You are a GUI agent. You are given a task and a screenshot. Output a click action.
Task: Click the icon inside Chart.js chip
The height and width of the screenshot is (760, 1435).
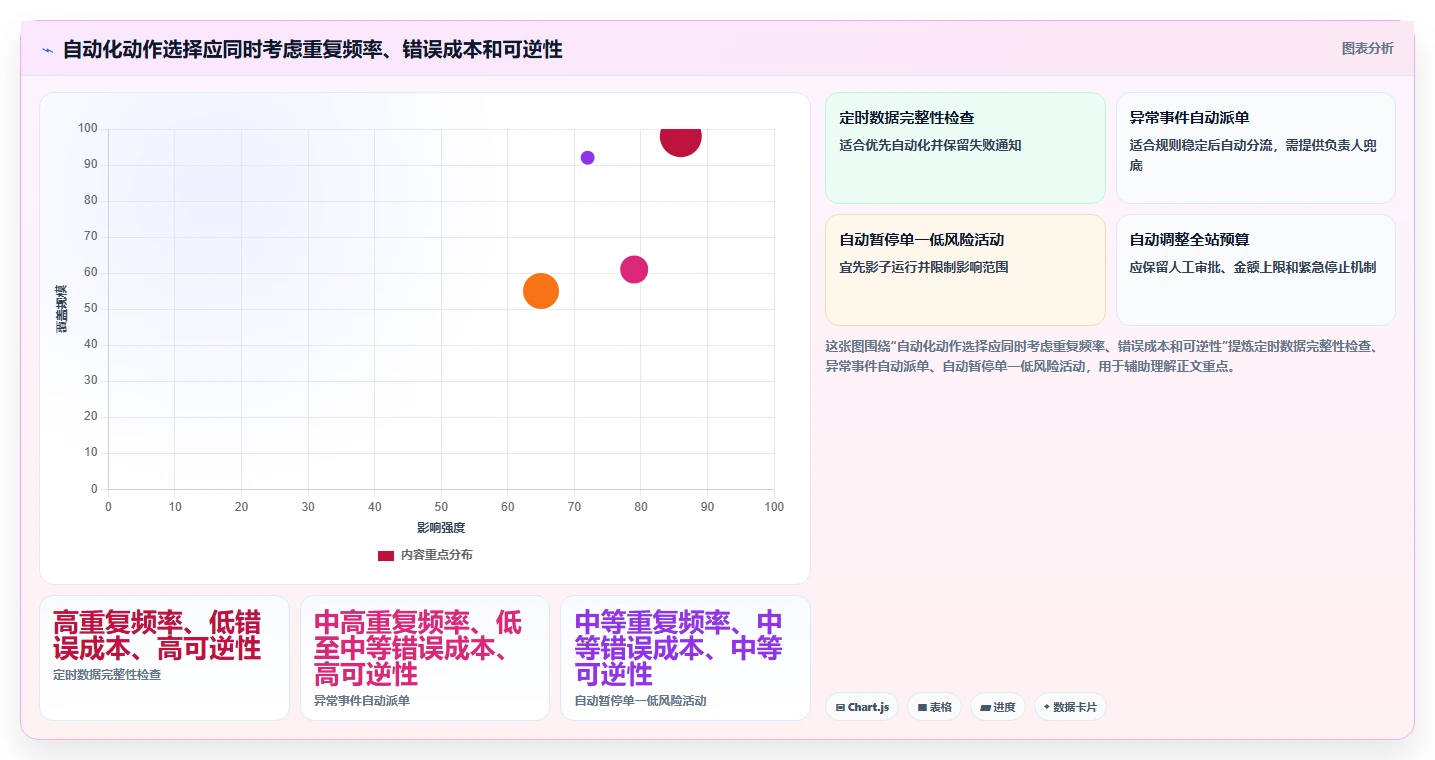pyautogui.click(x=840, y=707)
